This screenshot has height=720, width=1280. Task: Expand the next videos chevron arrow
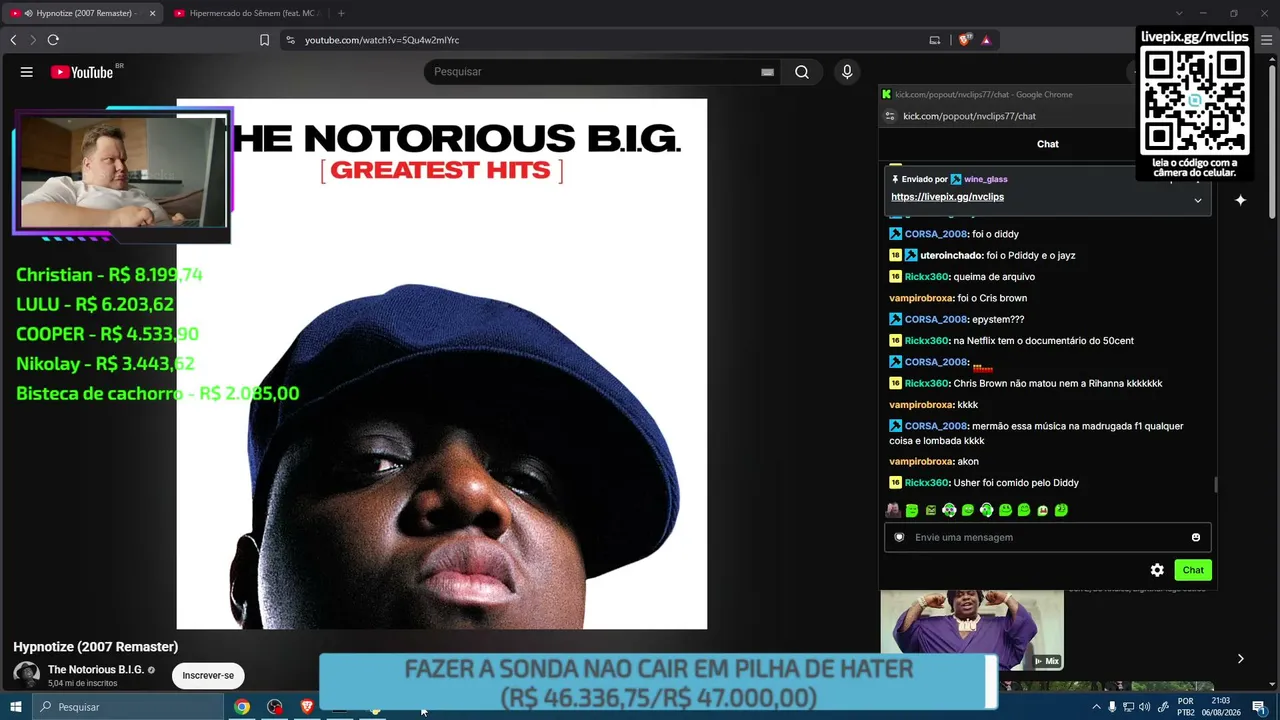1240,659
